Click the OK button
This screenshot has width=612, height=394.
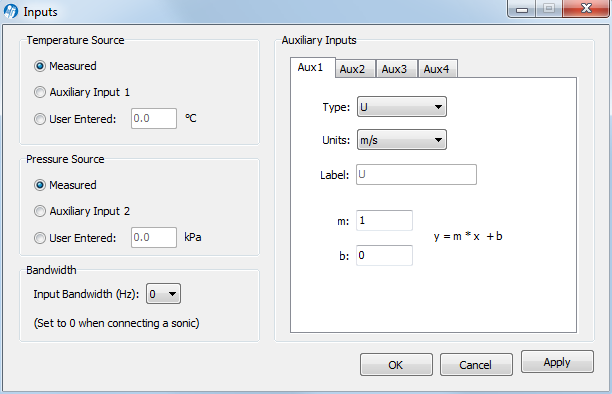(x=396, y=365)
